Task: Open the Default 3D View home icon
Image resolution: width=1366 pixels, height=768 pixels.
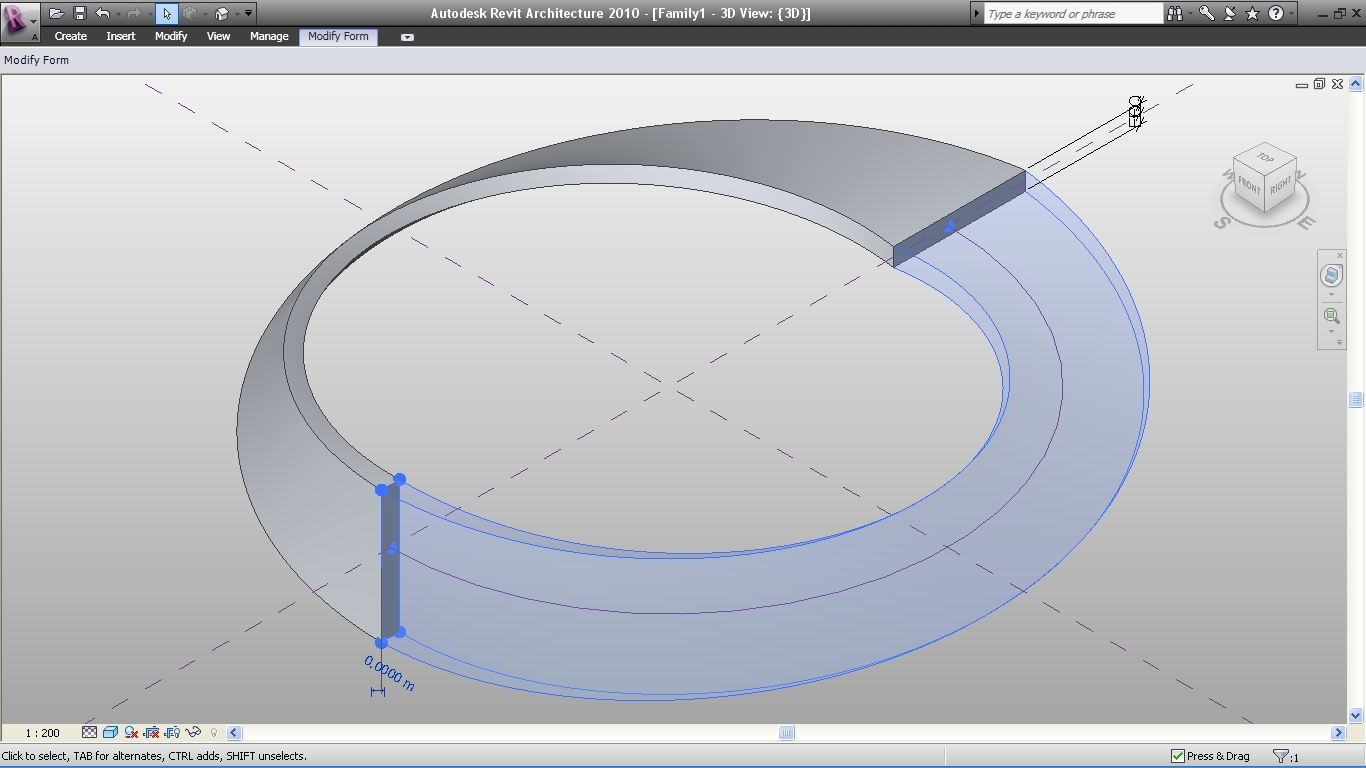Action: (x=223, y=13)
